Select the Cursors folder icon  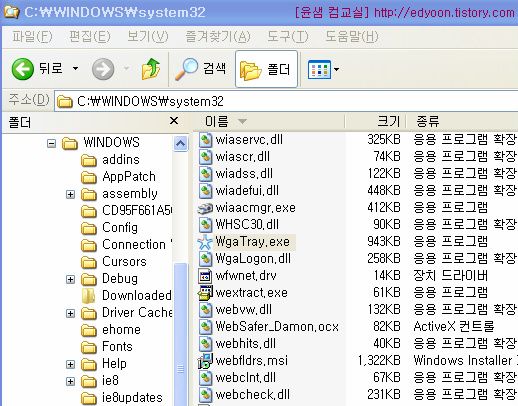pos(89,262)
